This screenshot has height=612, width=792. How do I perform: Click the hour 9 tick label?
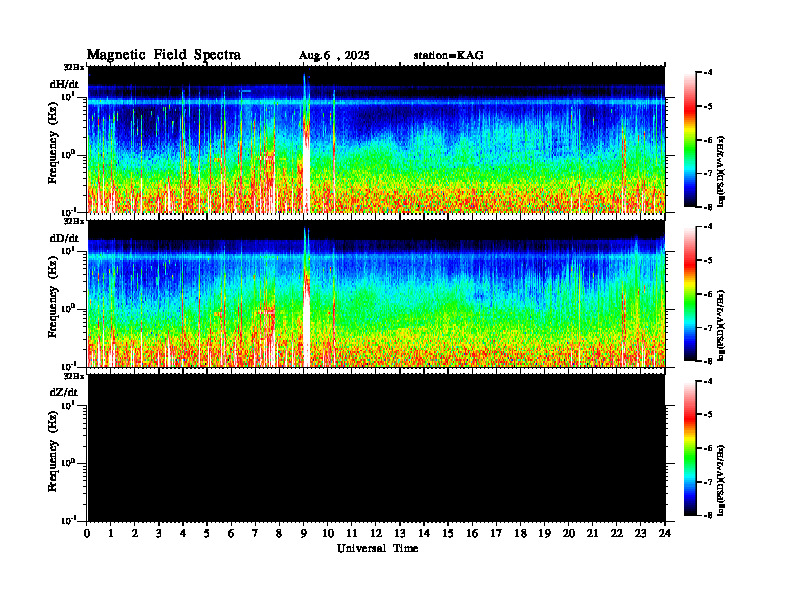pyautogui.click(x=304, y=534)
